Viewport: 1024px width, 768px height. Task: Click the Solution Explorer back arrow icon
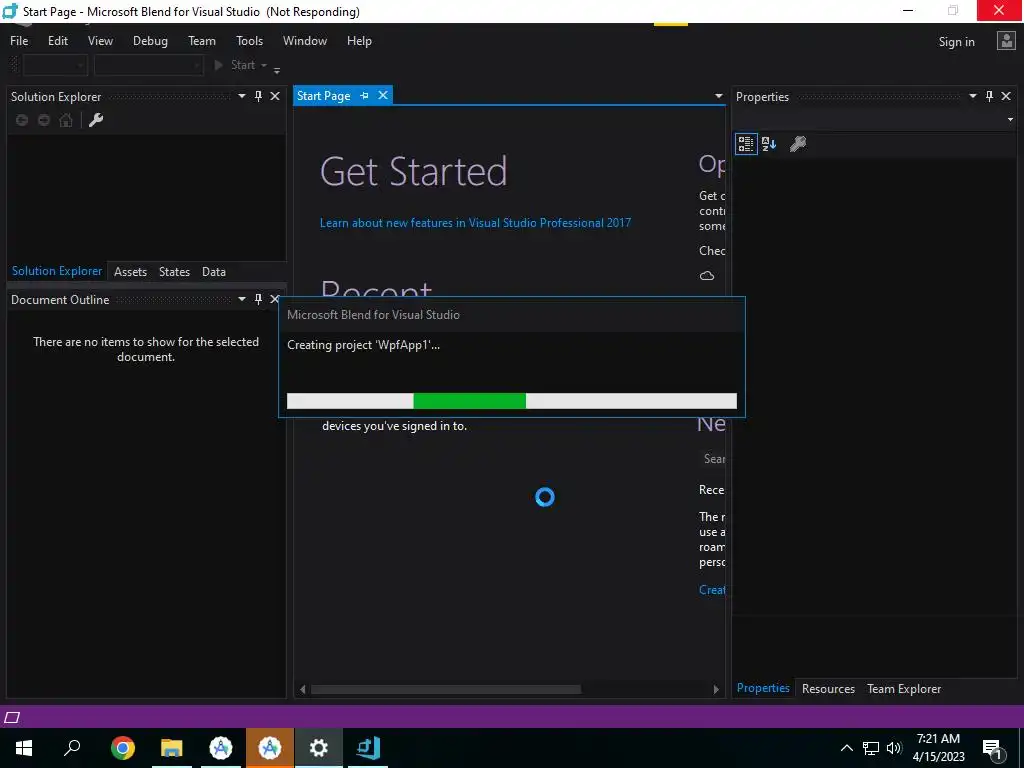pos(22,120)
